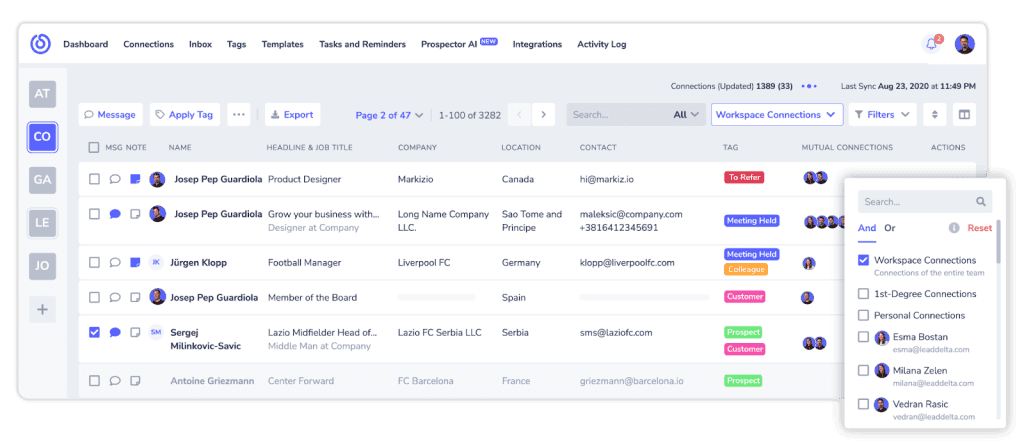Go to the next page arrow
1024x446 pixels.
tap(543, 114)
